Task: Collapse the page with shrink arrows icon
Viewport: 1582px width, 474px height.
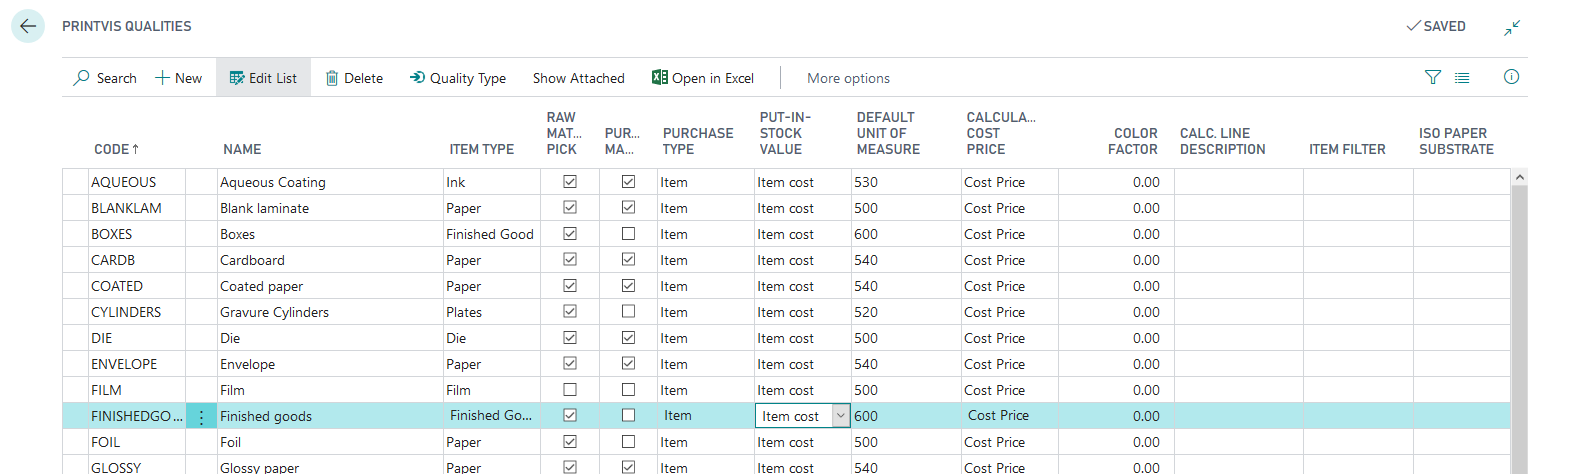Action: tap(1512, 28)
